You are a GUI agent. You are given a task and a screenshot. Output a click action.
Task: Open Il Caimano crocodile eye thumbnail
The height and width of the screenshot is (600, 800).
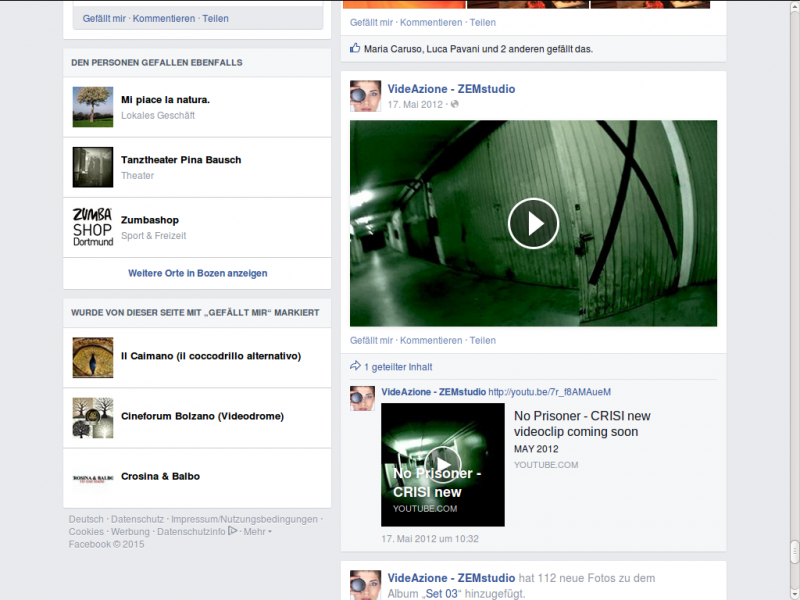pos(93,357)
